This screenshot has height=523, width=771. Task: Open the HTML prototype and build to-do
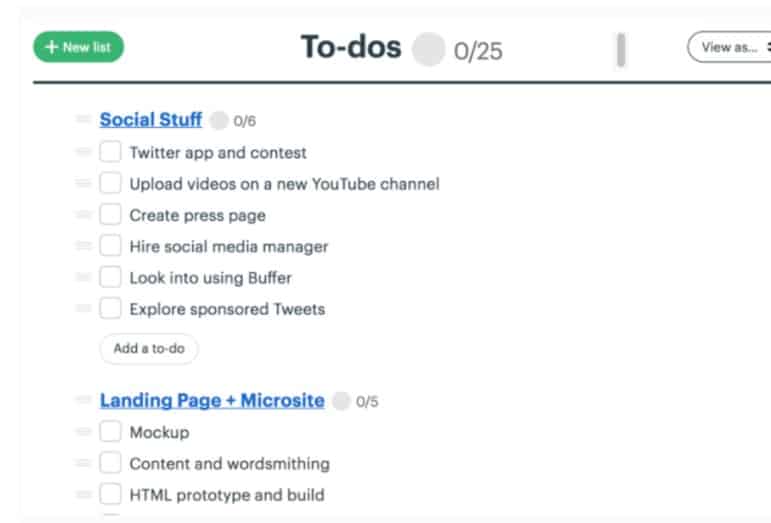click(227, 495)
